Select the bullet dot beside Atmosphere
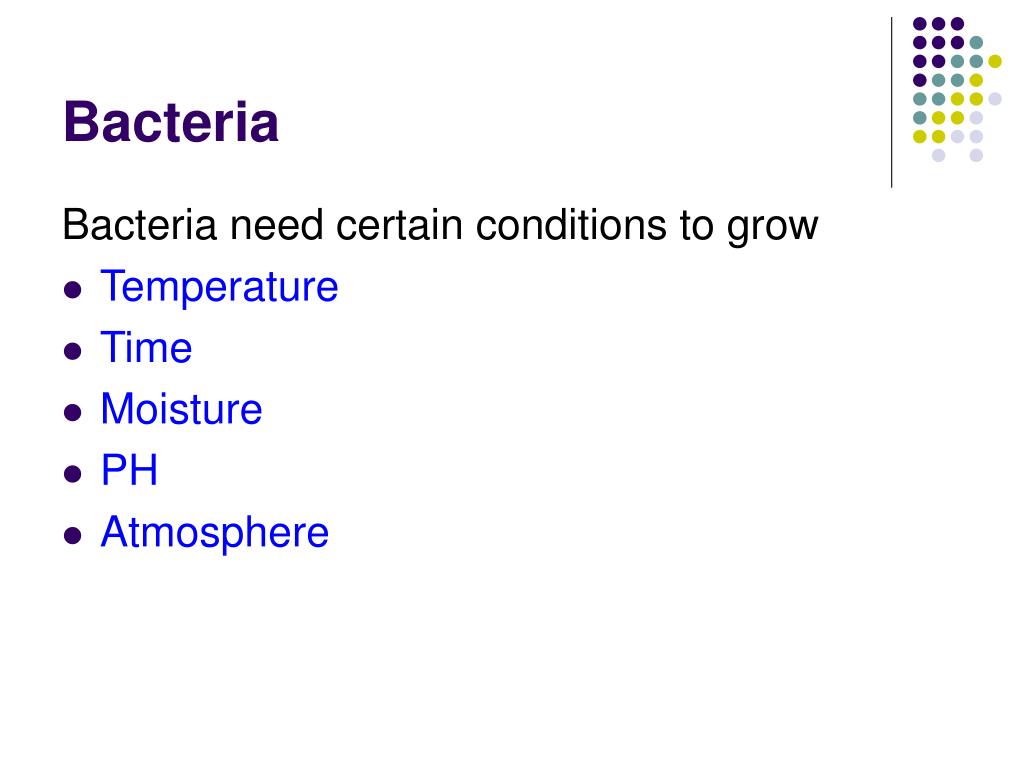Screen dimensions: 1024x768 (x=73, y=536)
